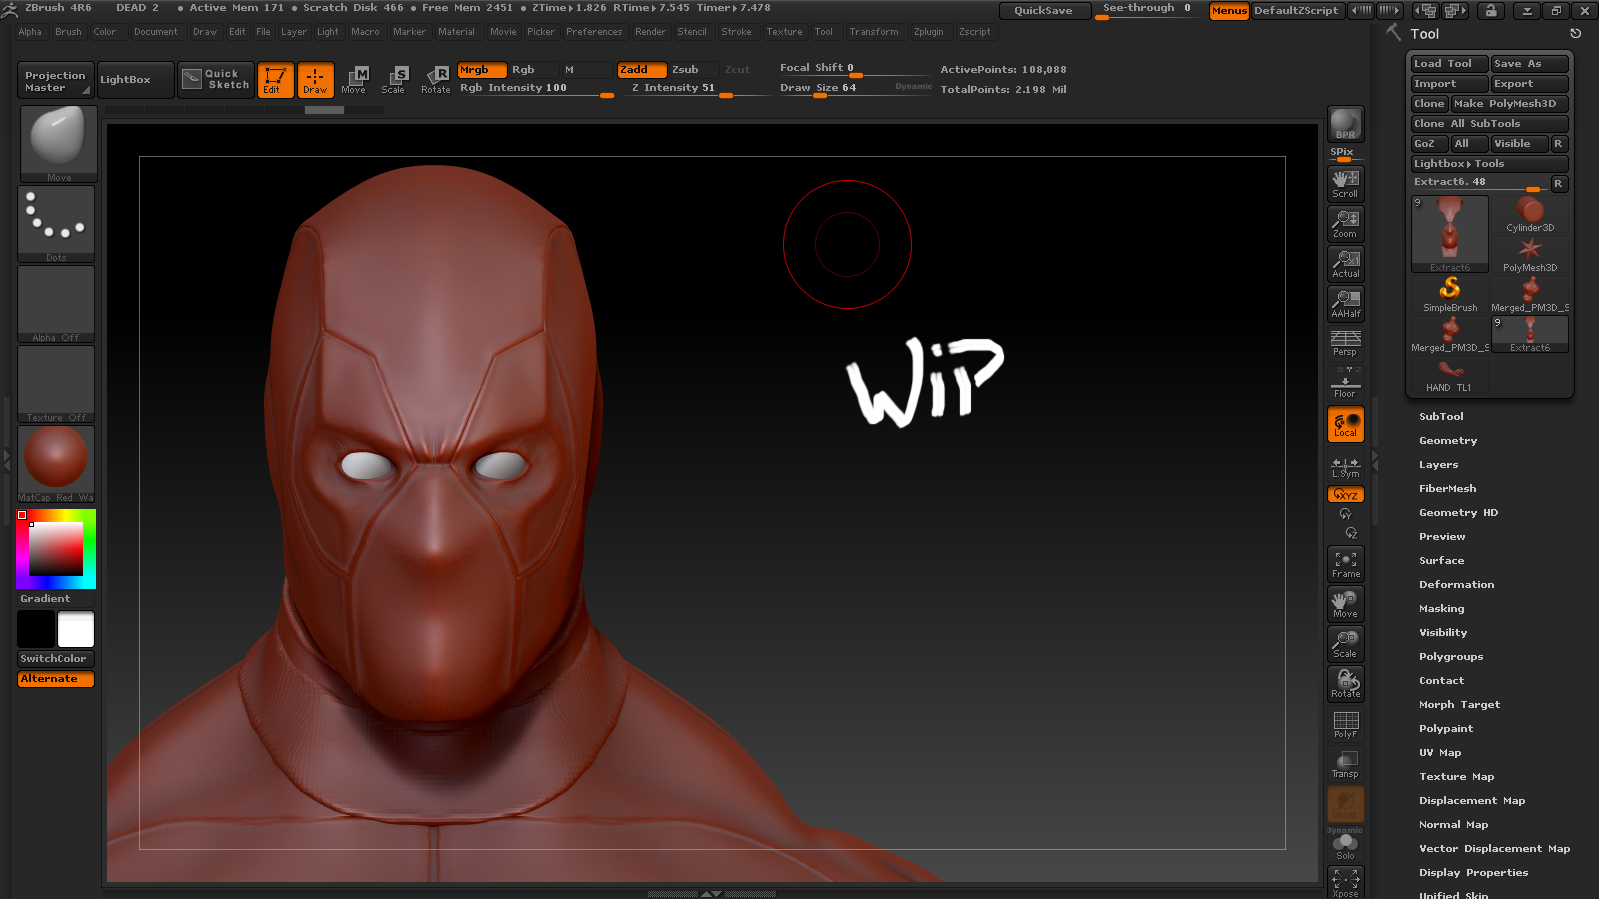This screenshot has width=1599, height=899.
Task: Select the Cylinder3D tool
Action: point(1530,215)
